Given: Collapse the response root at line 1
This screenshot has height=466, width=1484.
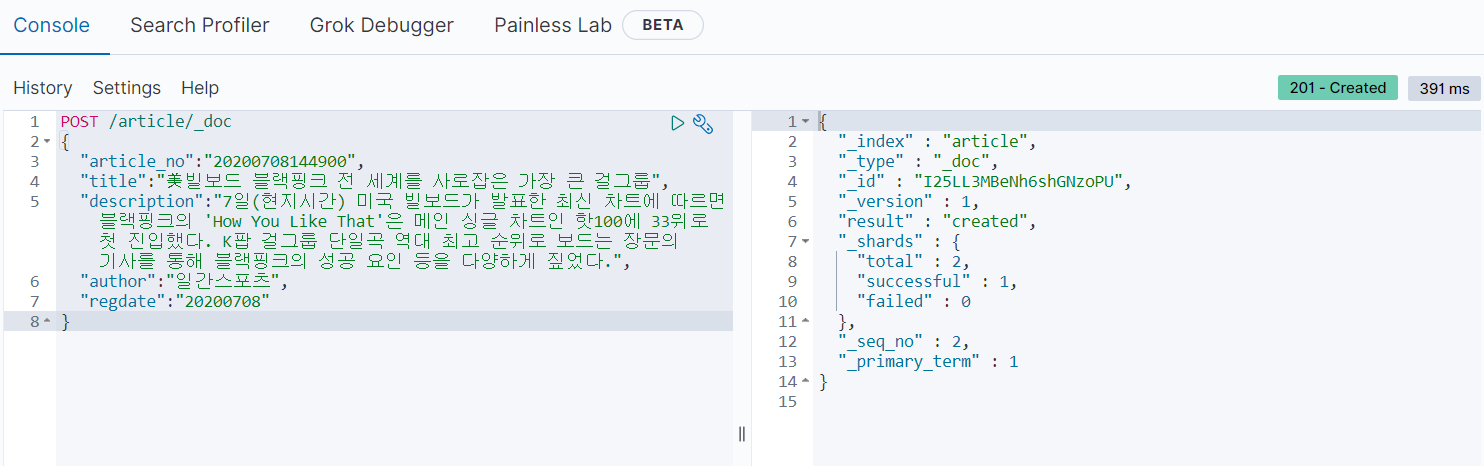Looking at the screenshot, I should point(806,122).
